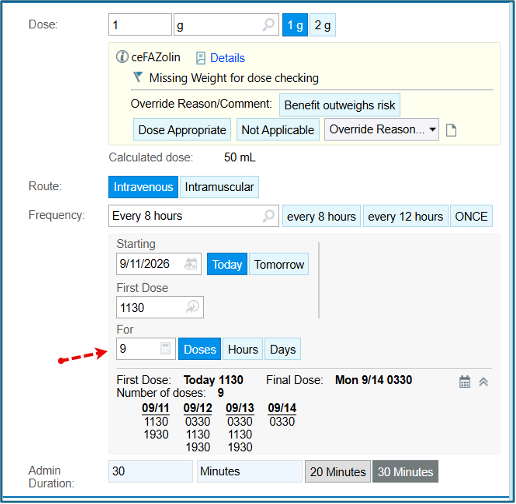Click the For field containing 9

[146, 349]
